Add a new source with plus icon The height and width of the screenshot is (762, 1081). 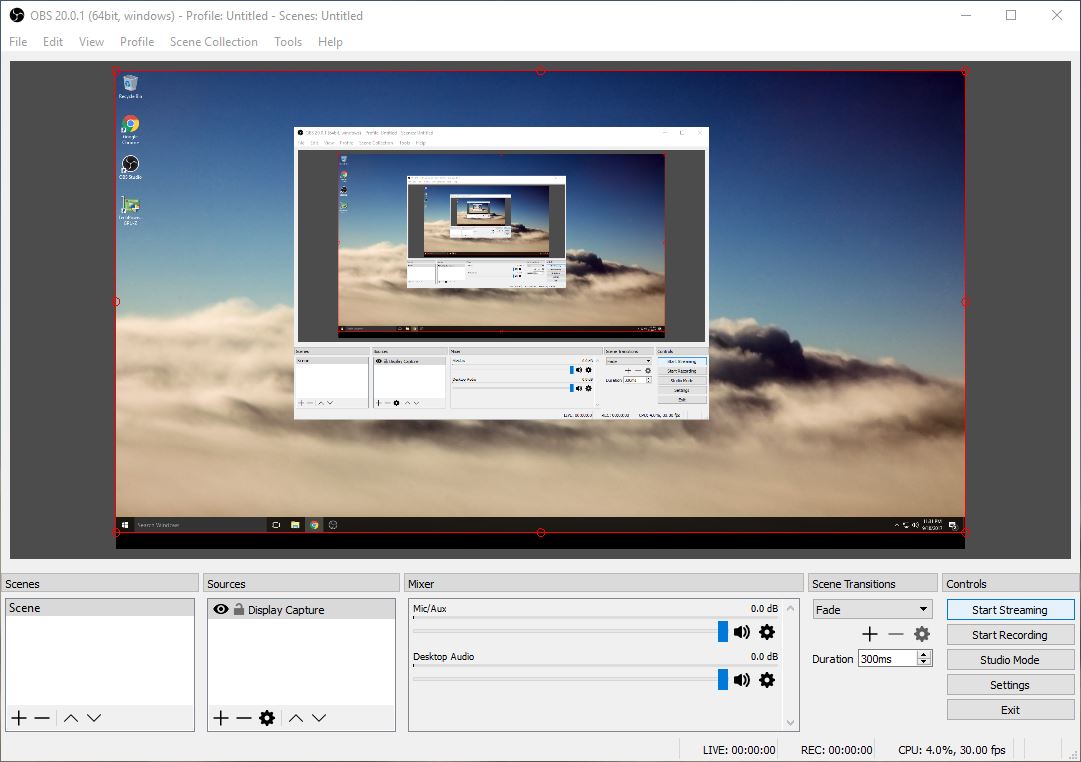221,718
